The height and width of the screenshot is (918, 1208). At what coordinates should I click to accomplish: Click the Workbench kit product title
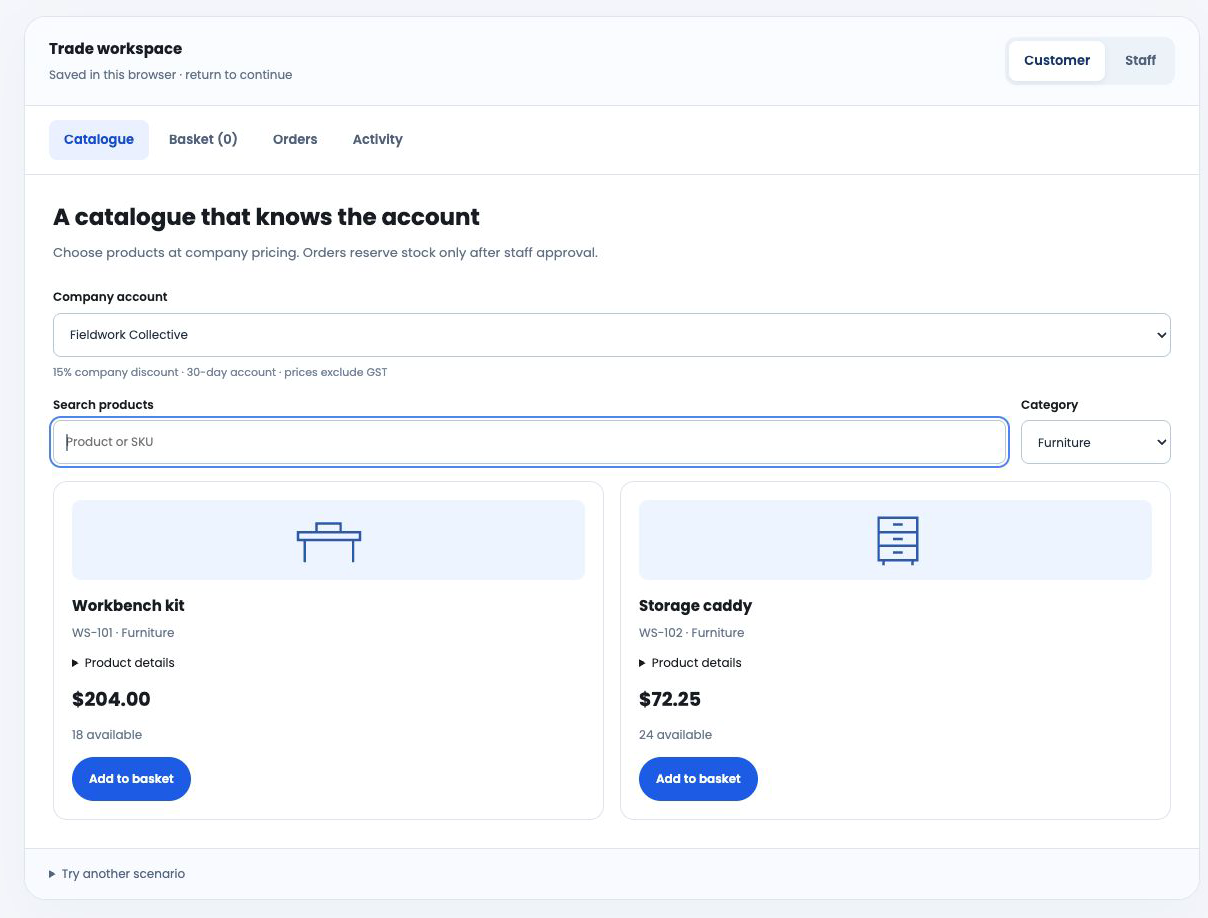(128, 606)
